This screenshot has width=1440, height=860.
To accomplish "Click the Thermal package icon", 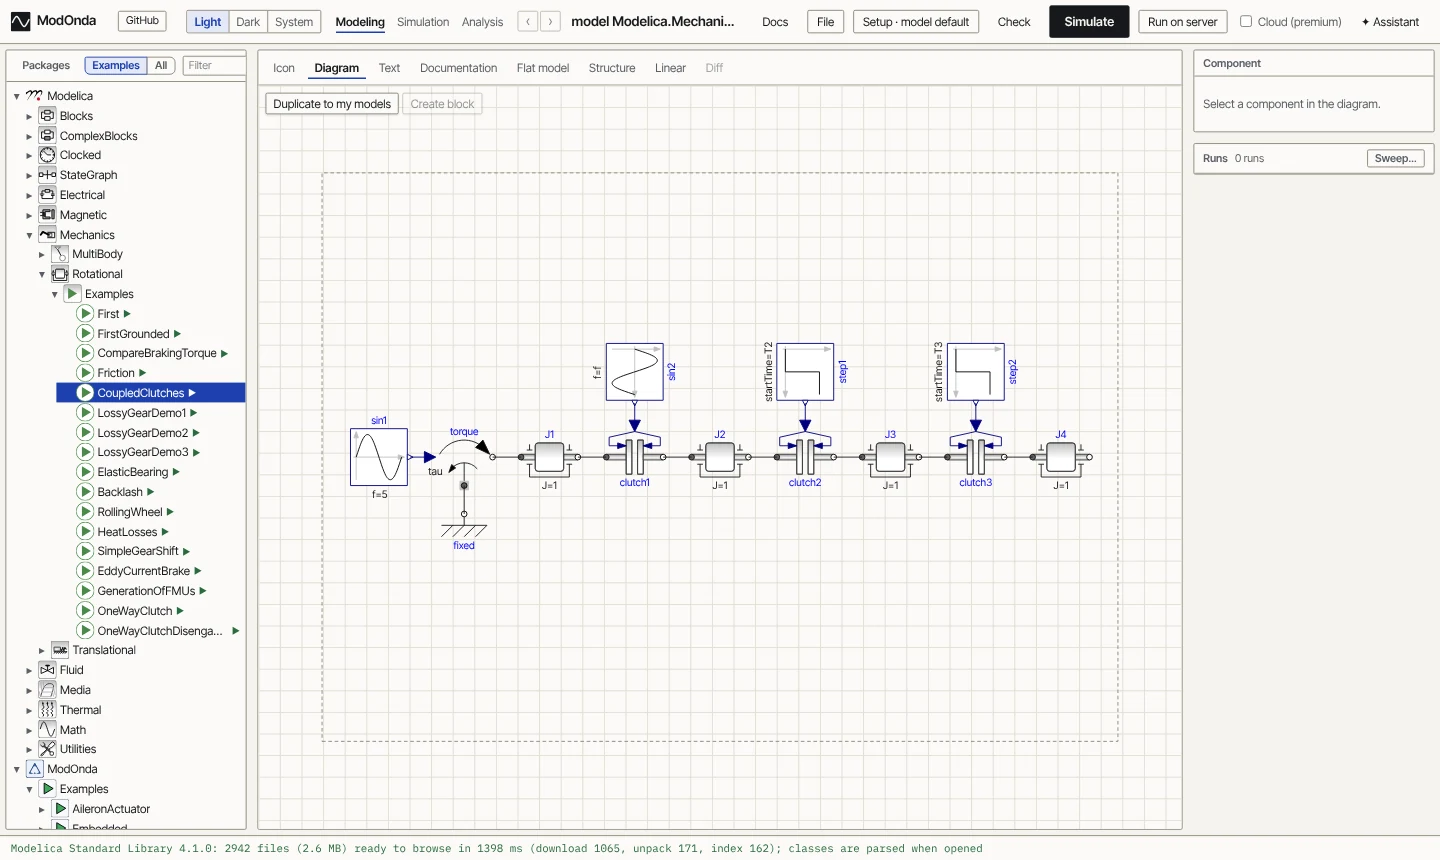I will [47, 710].
